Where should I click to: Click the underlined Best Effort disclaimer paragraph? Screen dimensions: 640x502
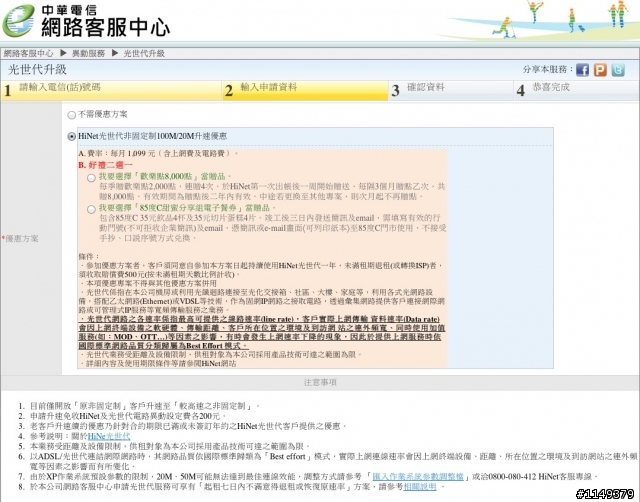pyautogui.click(x=262, y=332)
